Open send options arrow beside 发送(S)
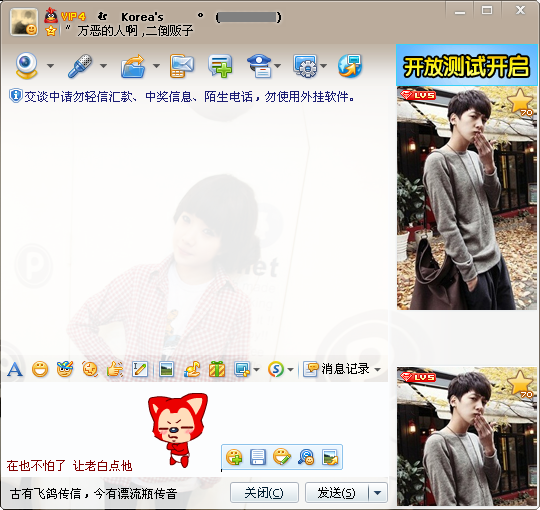540x510 pixels. [378, 493]
